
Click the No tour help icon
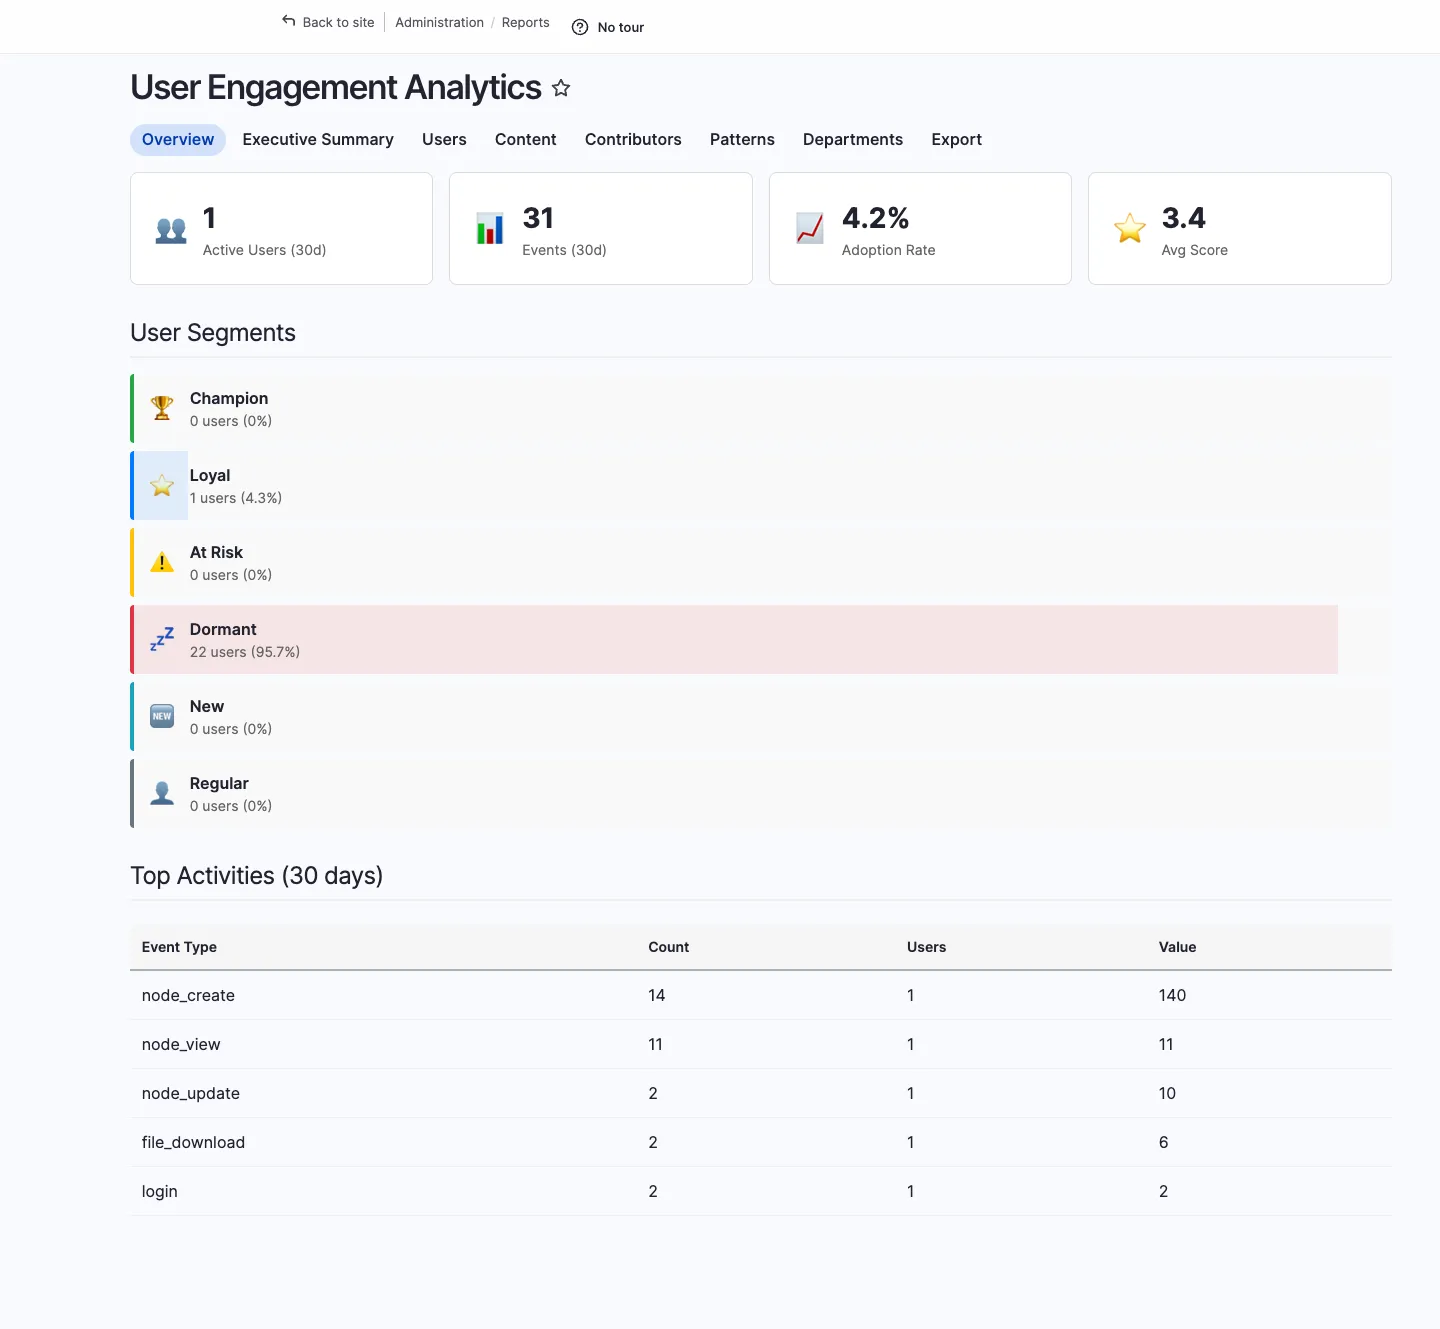580,27
